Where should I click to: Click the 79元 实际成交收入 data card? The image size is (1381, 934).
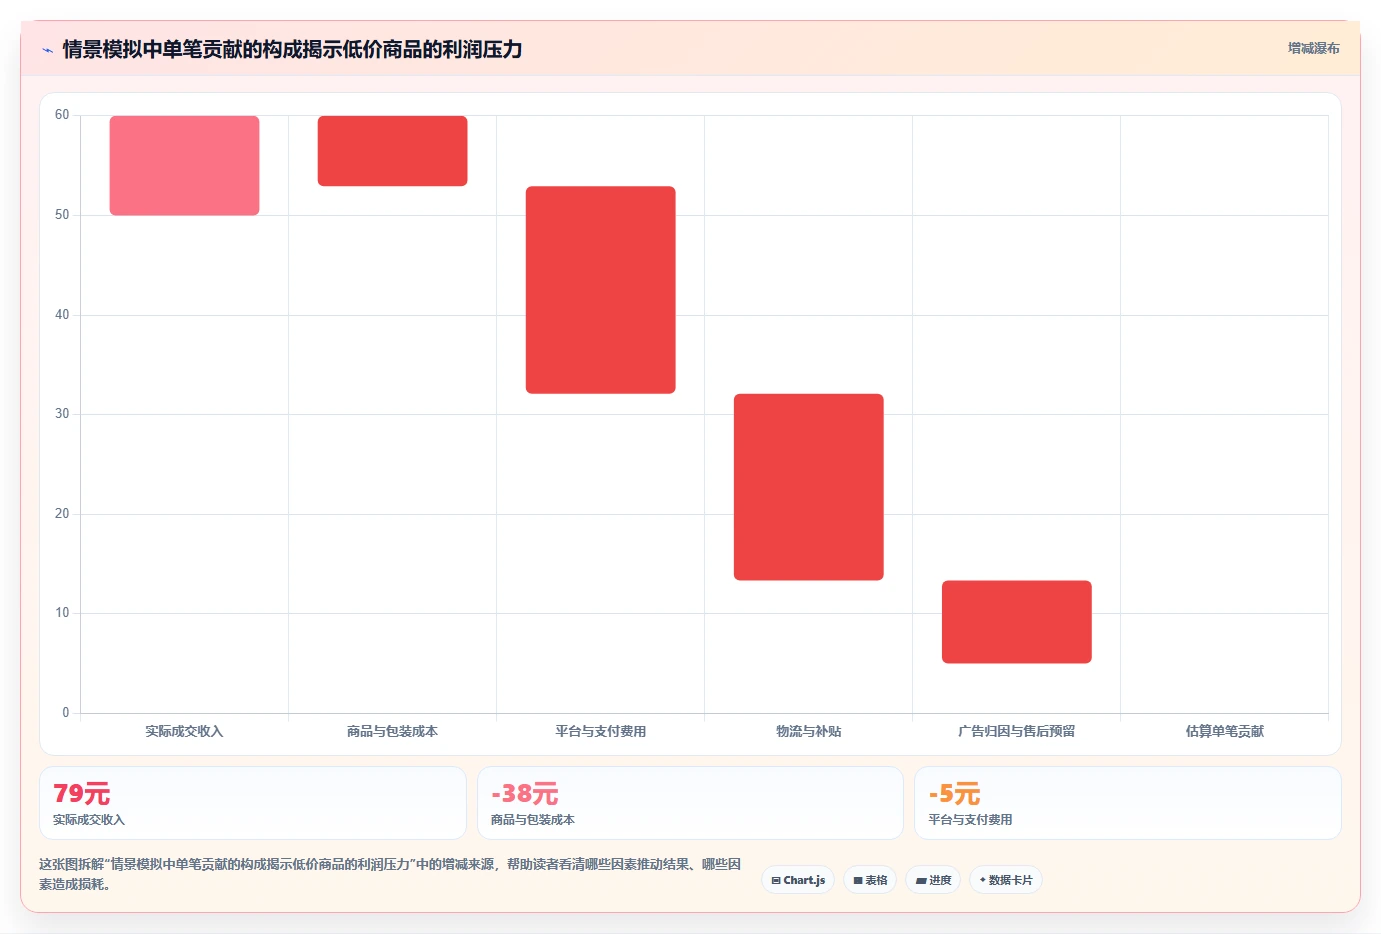[x=253, y=803]
